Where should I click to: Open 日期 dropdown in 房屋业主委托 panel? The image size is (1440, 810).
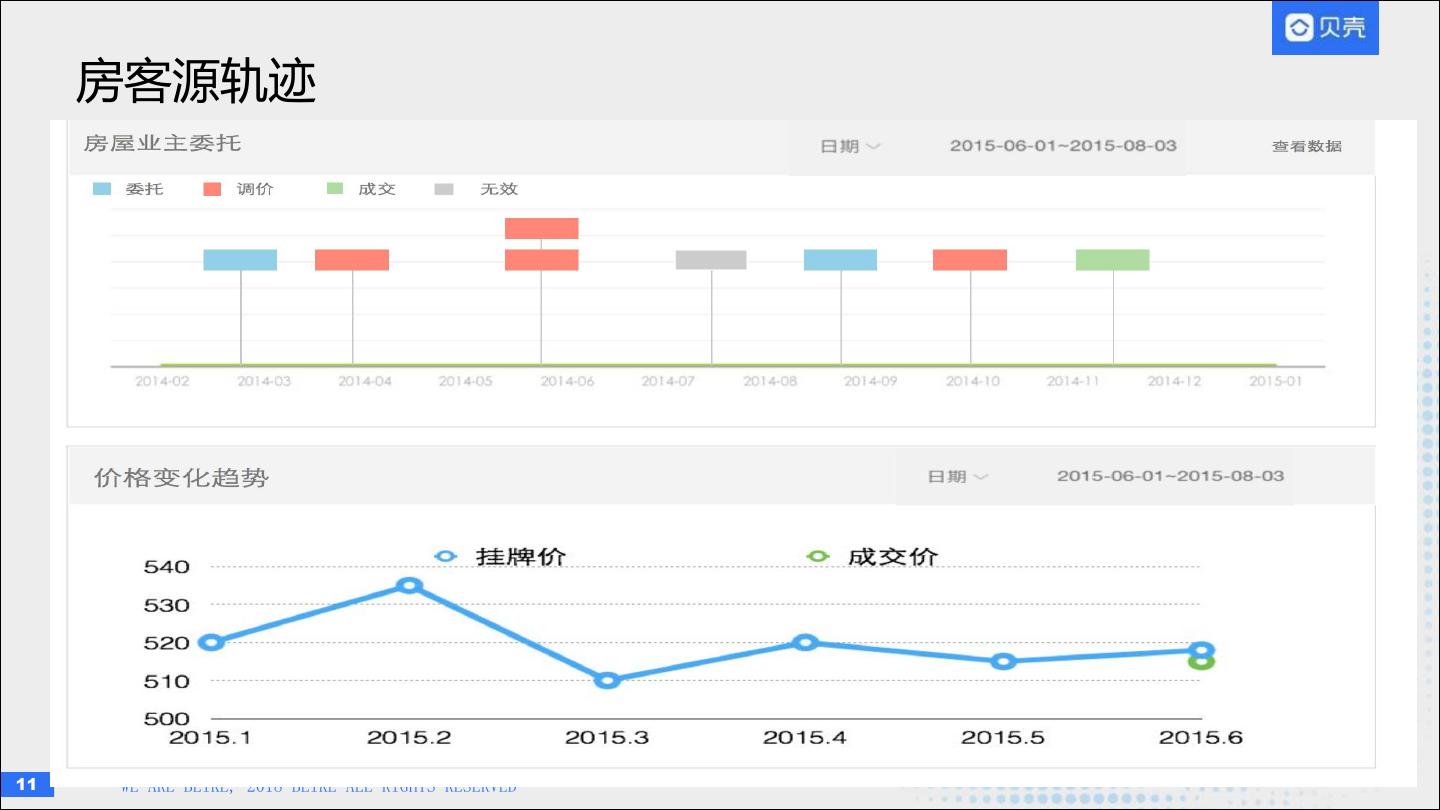pos(850,146)
